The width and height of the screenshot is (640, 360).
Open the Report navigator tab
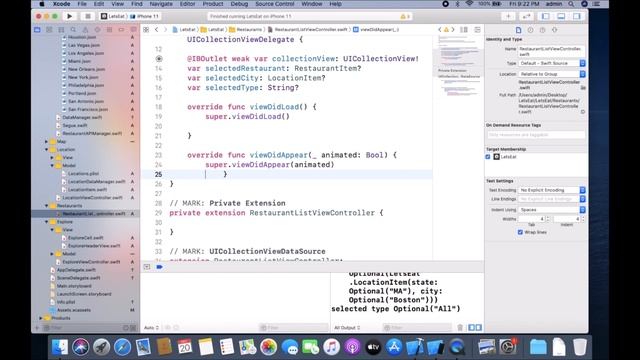133,30
